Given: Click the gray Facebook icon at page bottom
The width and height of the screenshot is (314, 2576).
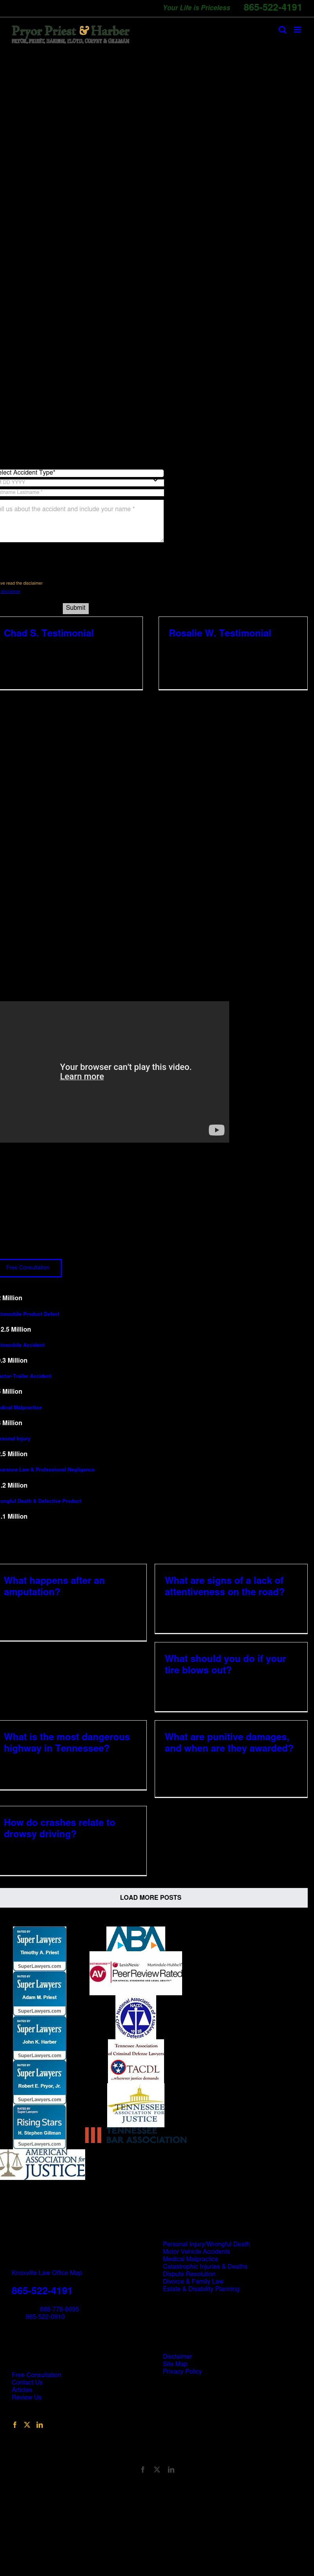Looking at the screenshot, I should (143, 2469).
